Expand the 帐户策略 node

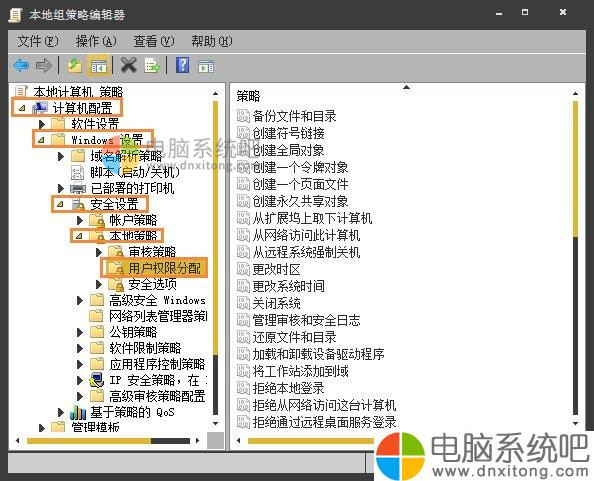pyautogui.click(x=80, y=220)
